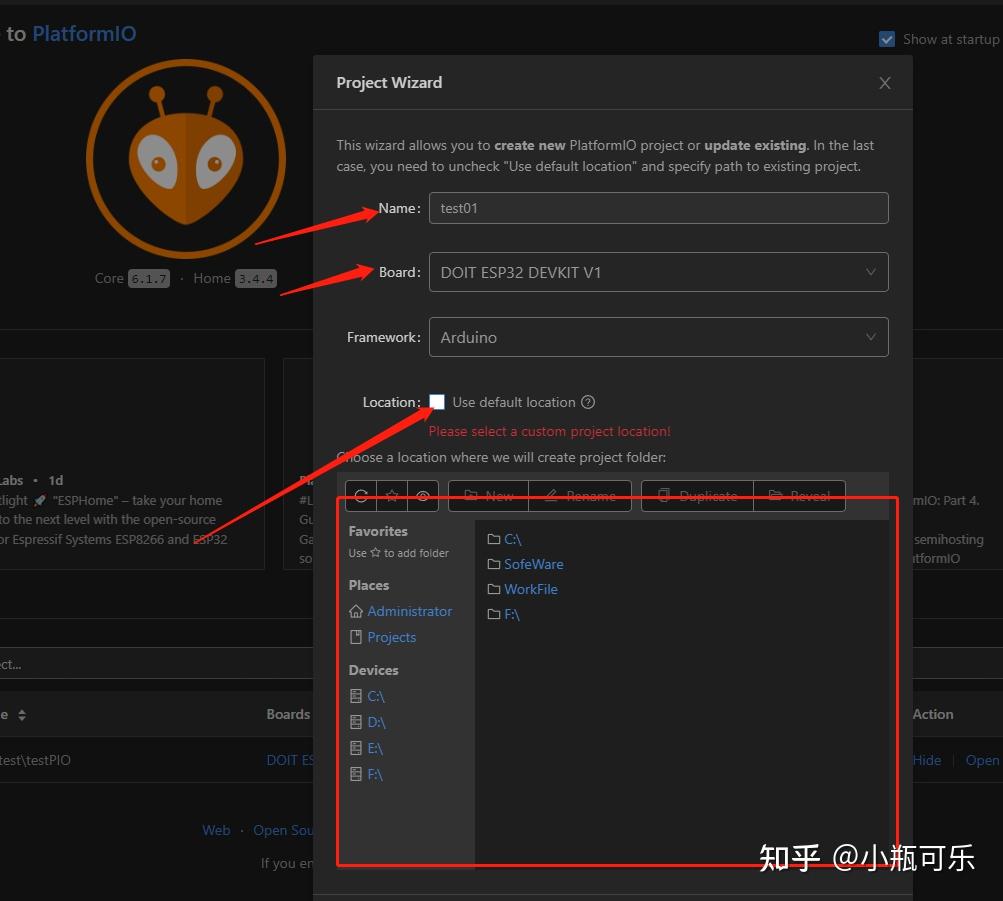Select the Projects entry under Places
The image size is (1003, 901).
click(x=391, y=637)
